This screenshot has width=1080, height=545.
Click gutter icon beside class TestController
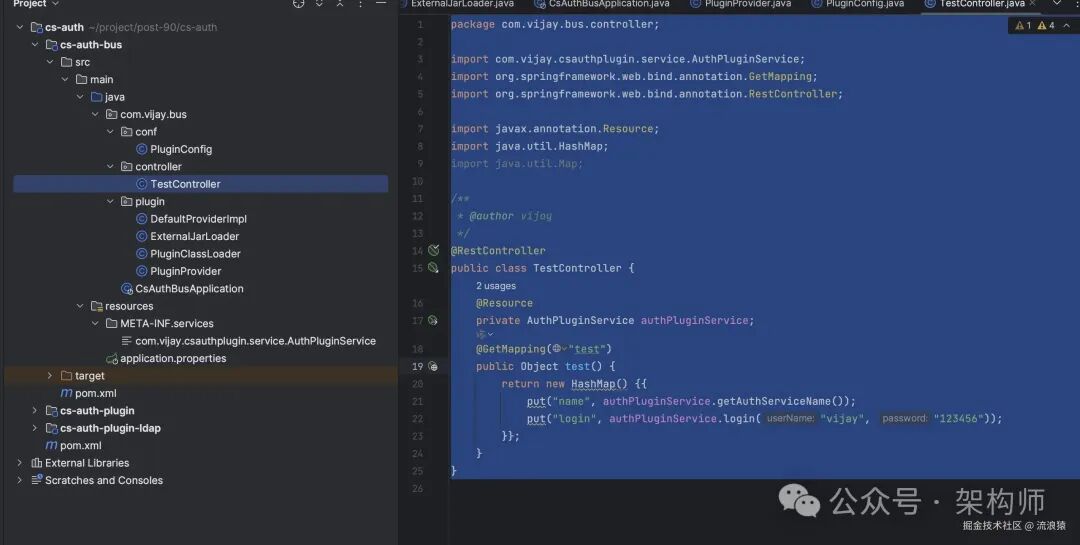pyautogui.click(x=433, y=268)
